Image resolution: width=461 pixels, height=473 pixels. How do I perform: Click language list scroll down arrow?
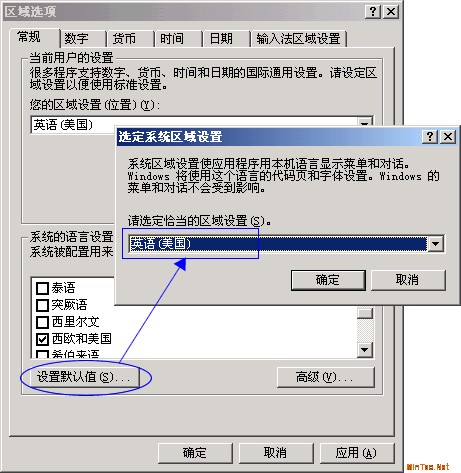pyautogui.click(x=365, y=350)
